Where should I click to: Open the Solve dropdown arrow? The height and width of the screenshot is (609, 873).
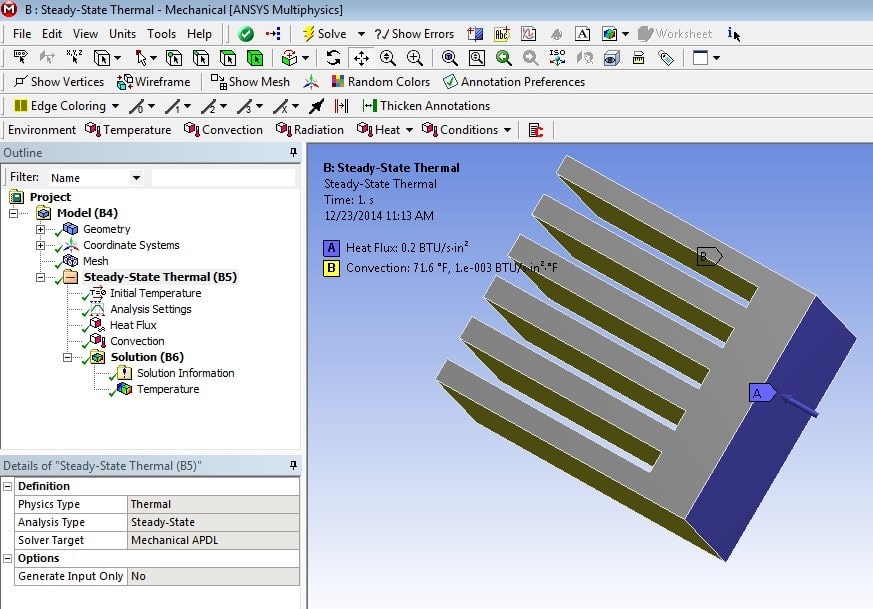[361, 34]
